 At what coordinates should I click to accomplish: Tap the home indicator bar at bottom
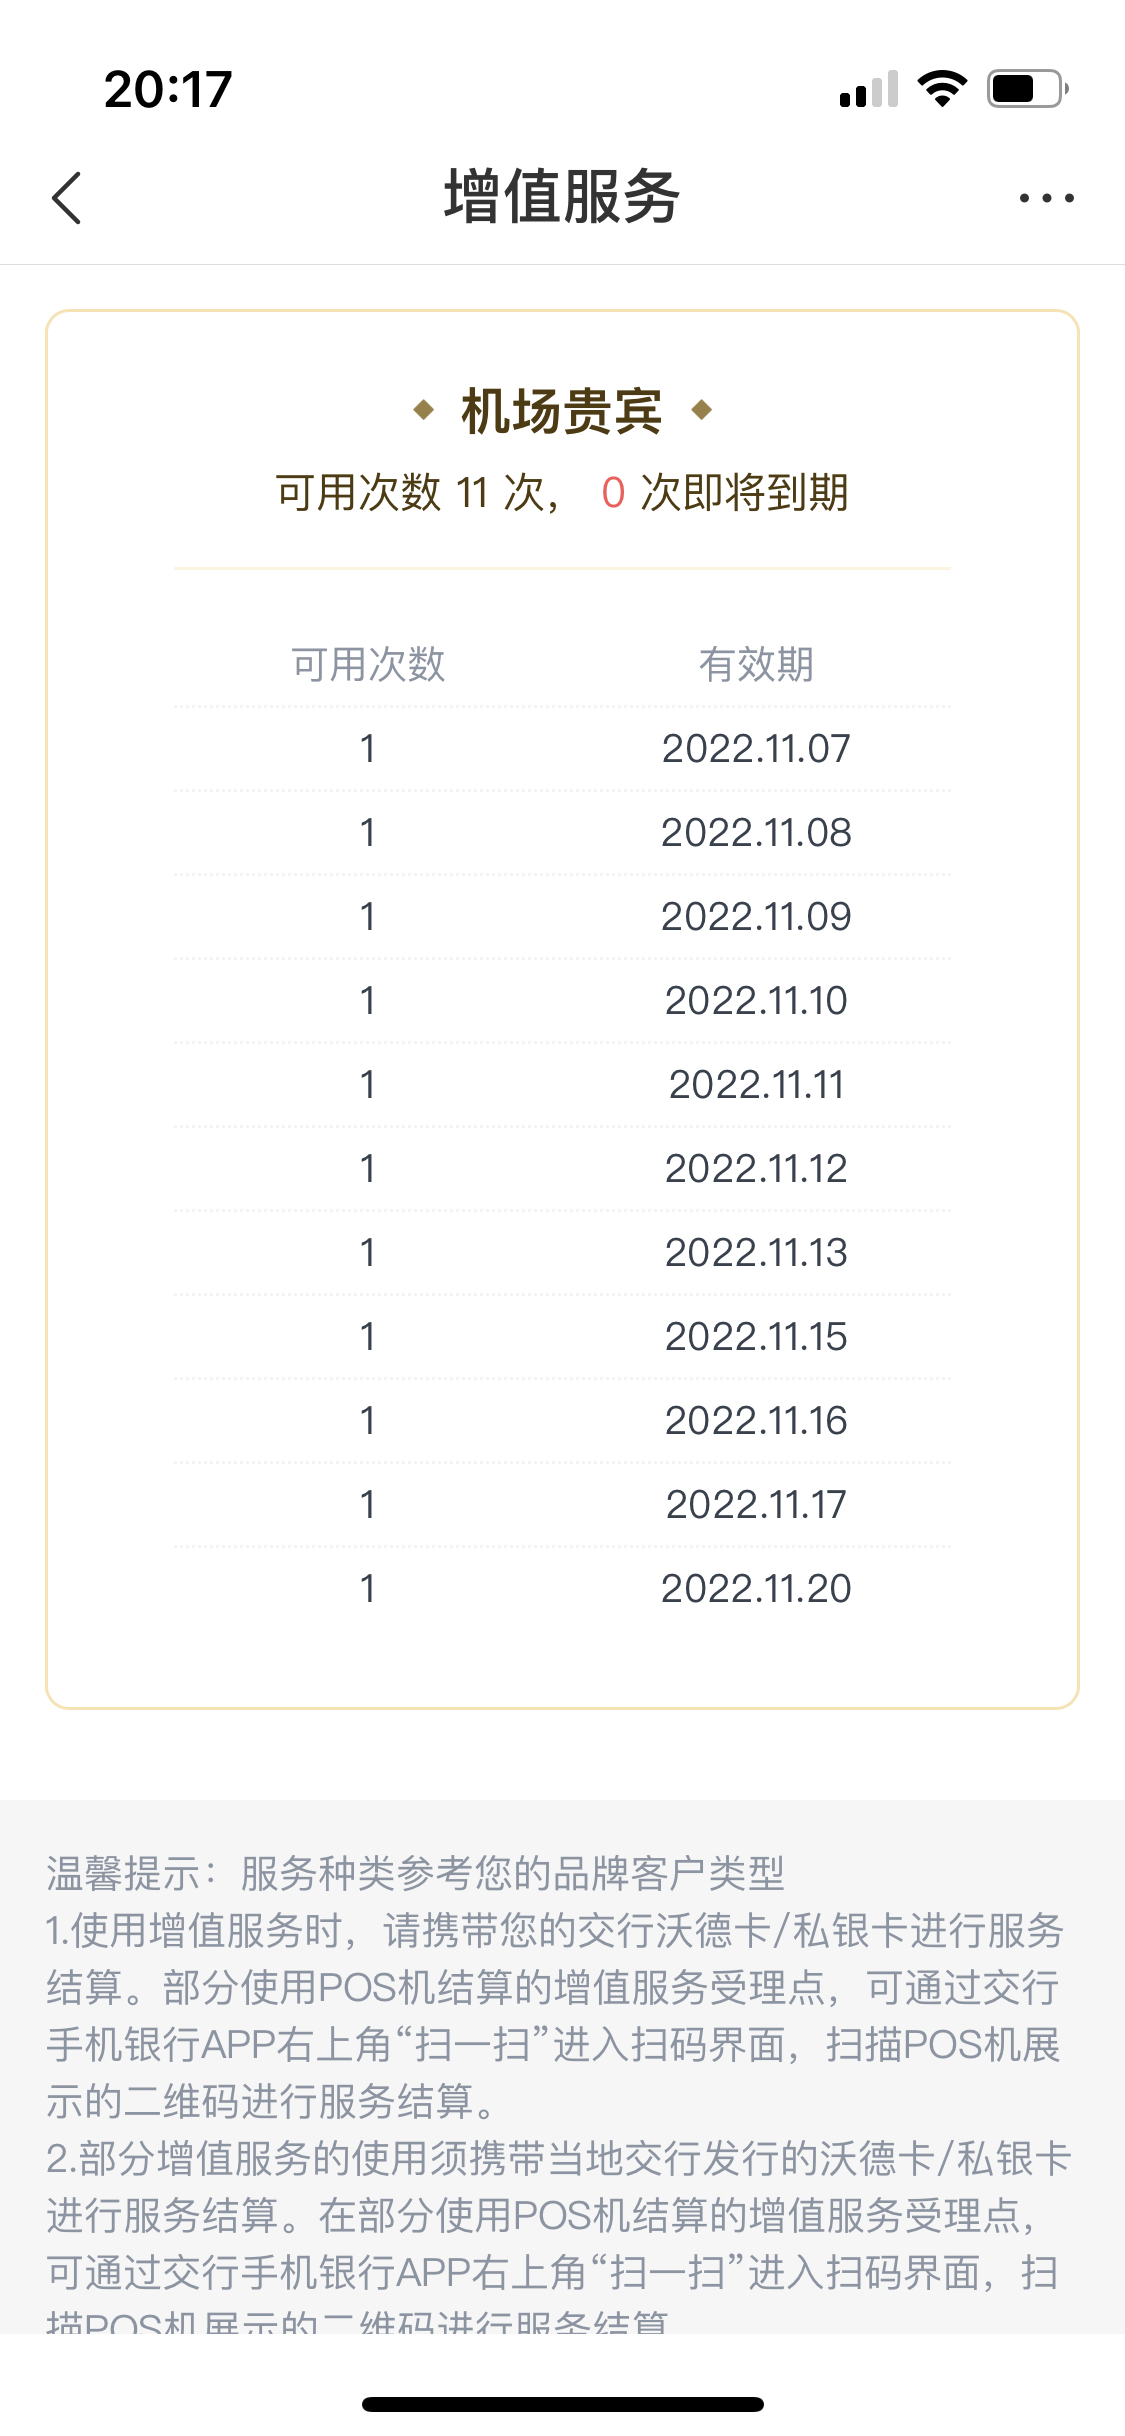coord(562,2404)
